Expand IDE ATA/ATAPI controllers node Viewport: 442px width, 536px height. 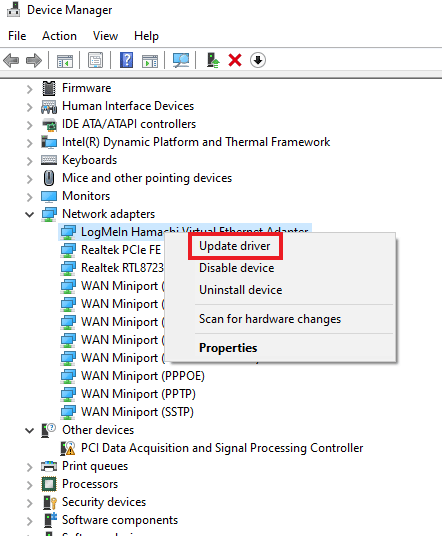pyautogui.click(x=30, y=125)
